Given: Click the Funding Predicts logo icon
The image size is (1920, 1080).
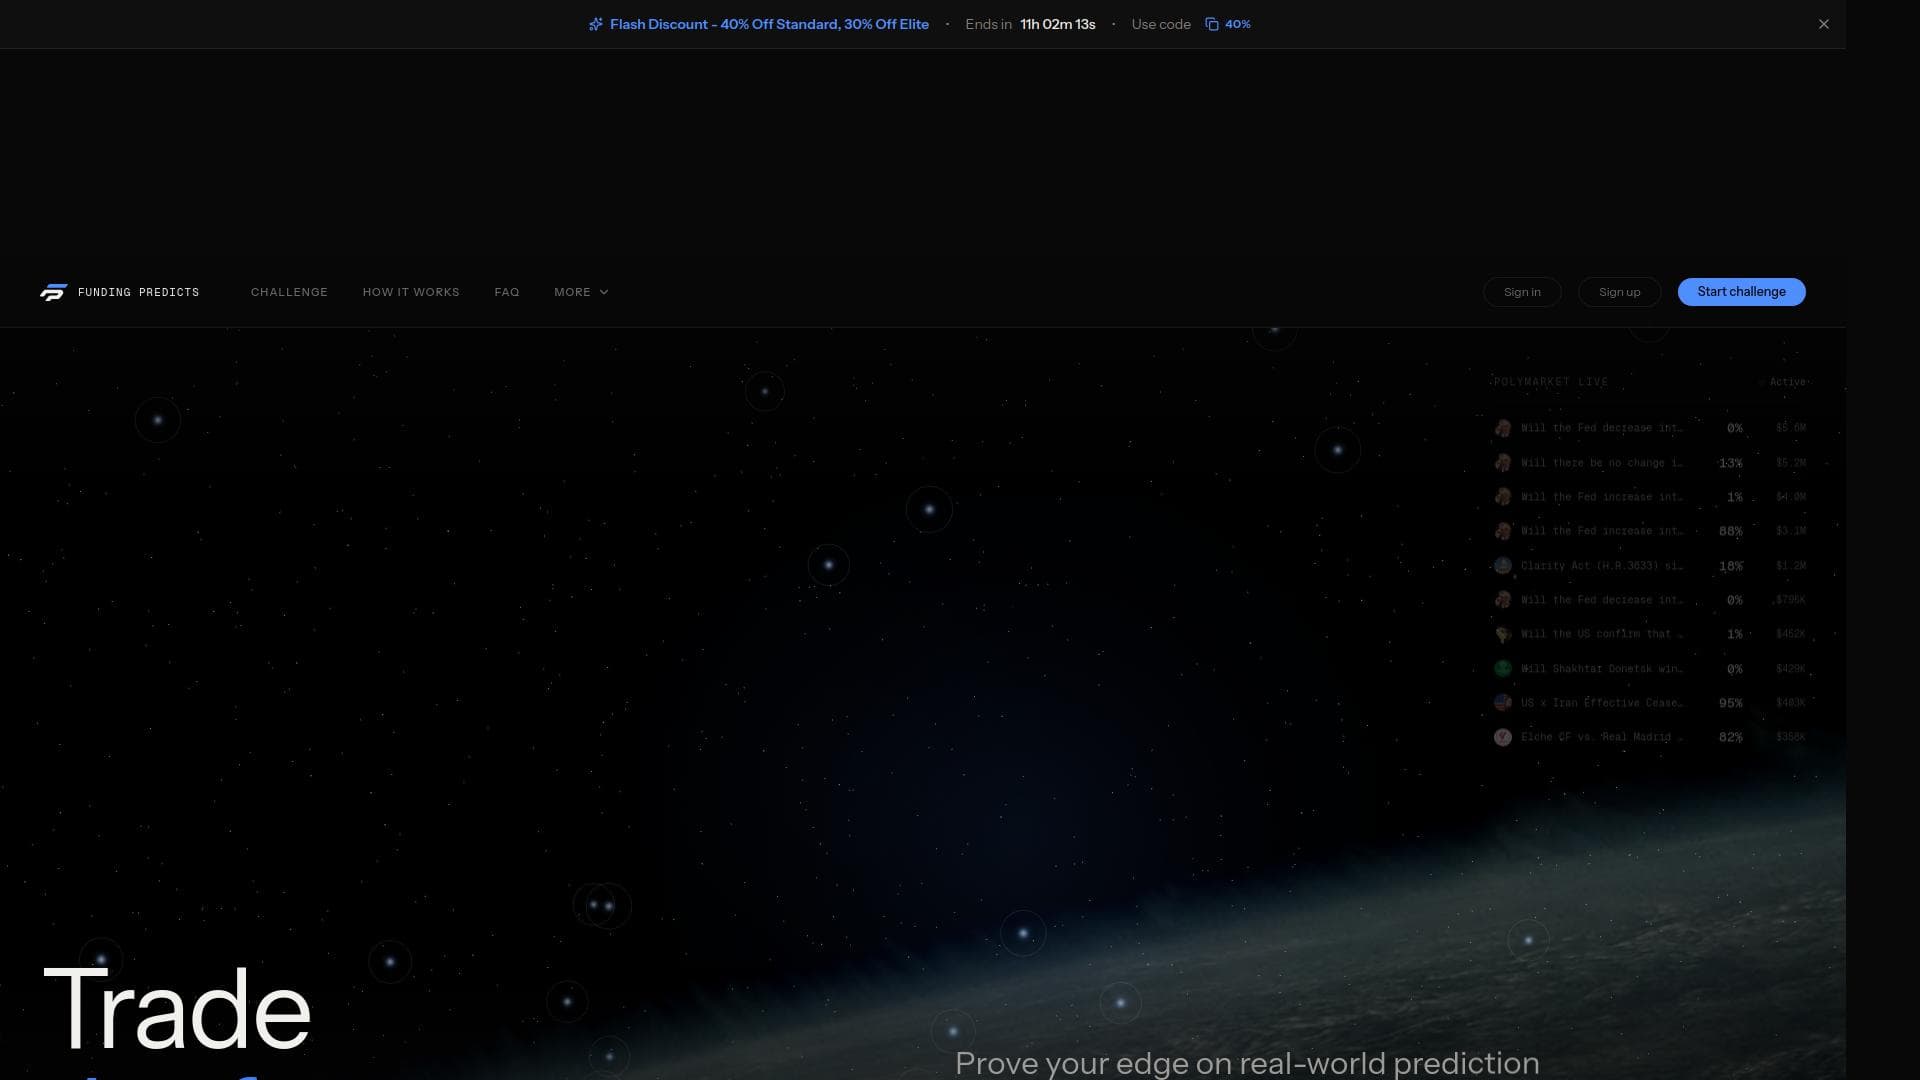Looking at the screenshot, I should click(53, 292).
